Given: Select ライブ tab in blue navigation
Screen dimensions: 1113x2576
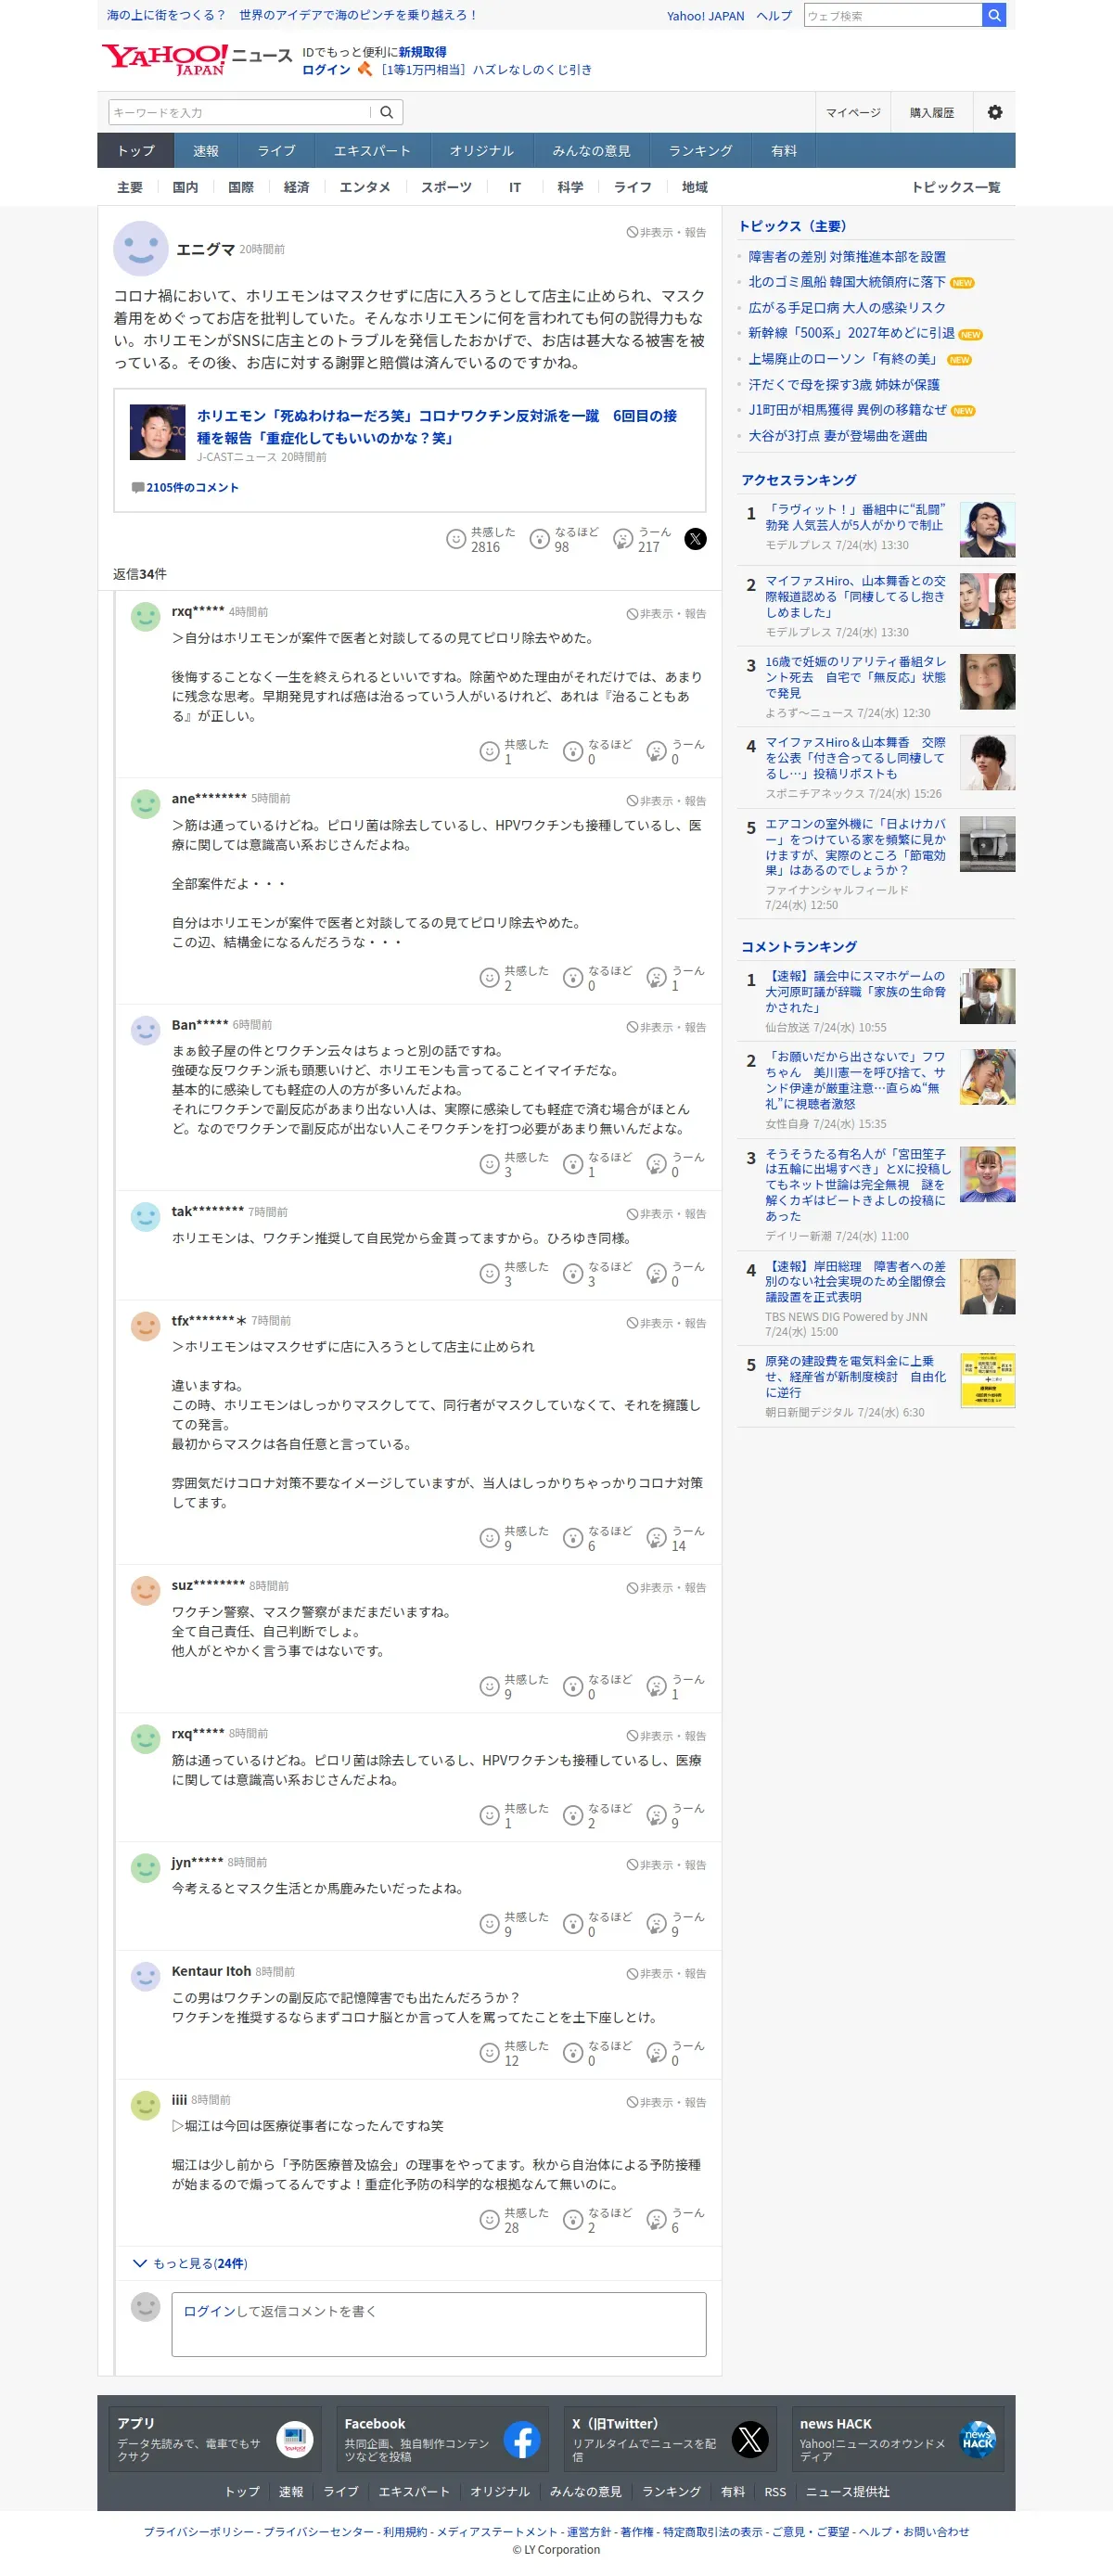Looking at the screenshot, I should 276,151.
